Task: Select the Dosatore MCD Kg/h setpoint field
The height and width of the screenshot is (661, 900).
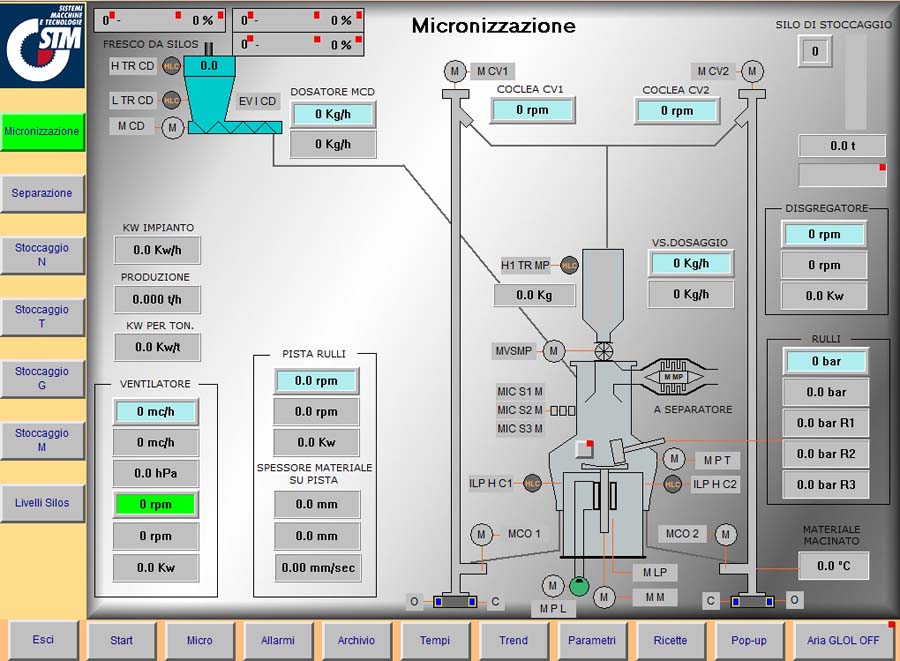Action: click(332, 114)
